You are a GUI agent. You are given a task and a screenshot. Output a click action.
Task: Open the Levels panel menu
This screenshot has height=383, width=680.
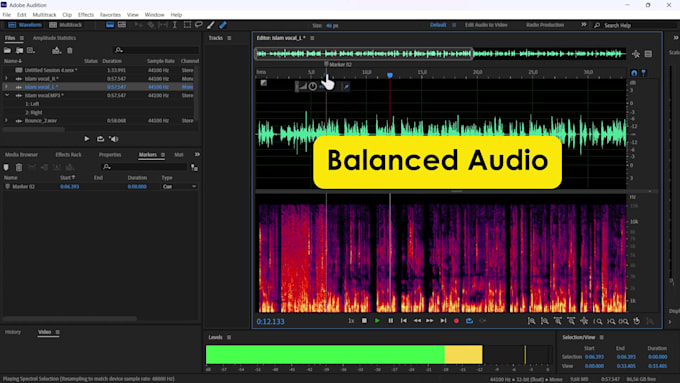(229, 337)
